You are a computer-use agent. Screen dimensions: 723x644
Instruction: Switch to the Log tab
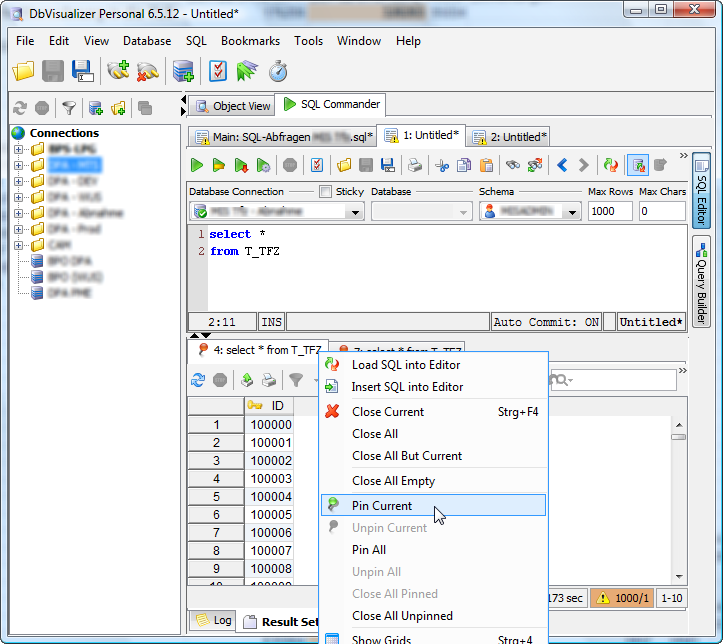pos(213,620)
